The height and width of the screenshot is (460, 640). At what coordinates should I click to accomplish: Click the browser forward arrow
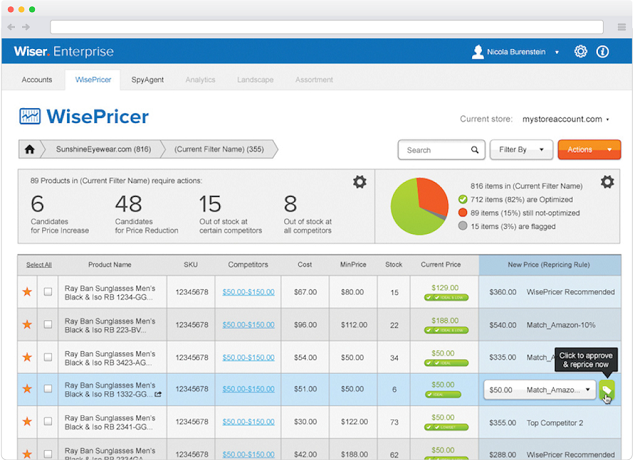pyautogui.click(x=26, y=27)
